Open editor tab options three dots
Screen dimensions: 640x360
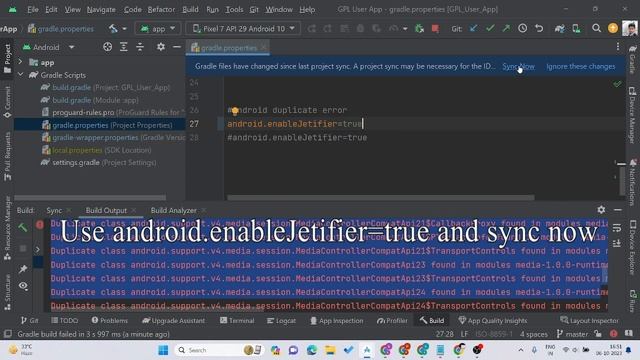click(618, 47)
